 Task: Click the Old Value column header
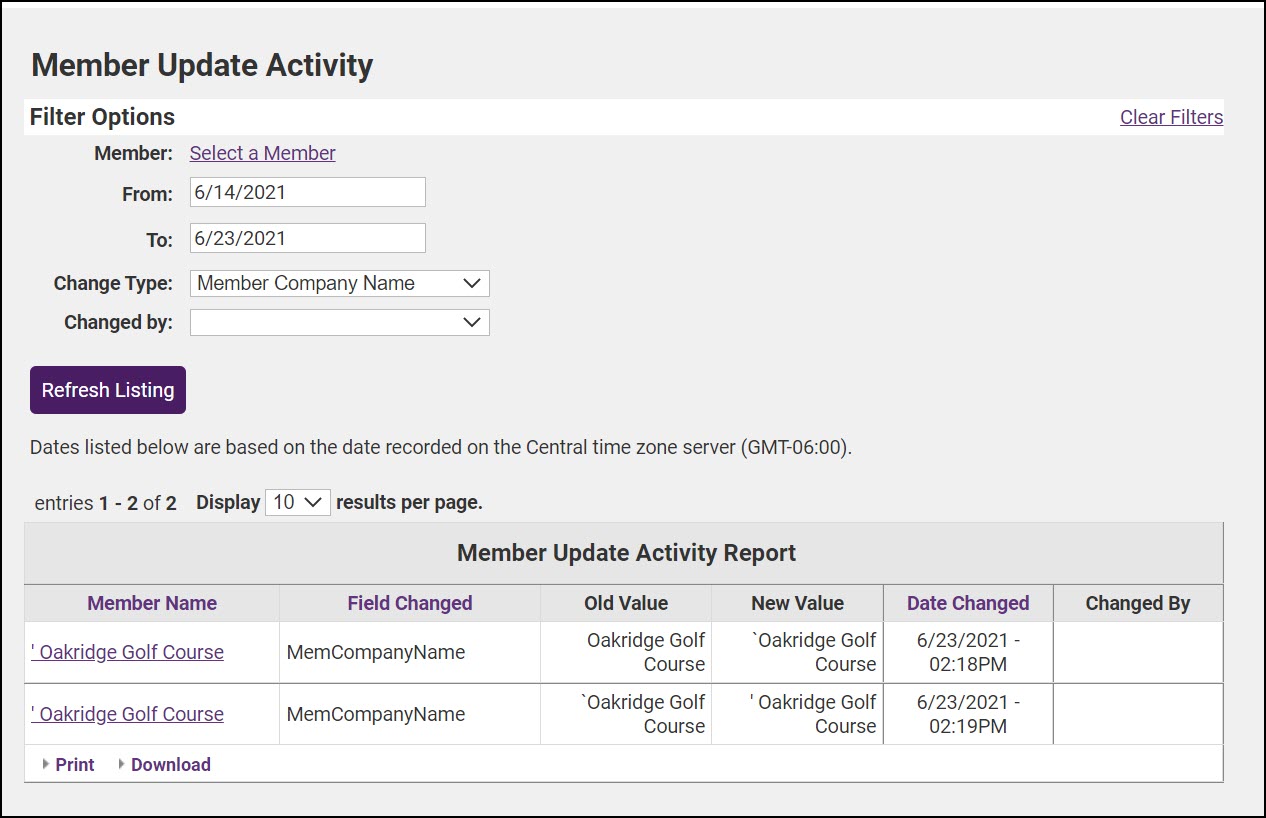pyautogui.click(x=626, y=603)
